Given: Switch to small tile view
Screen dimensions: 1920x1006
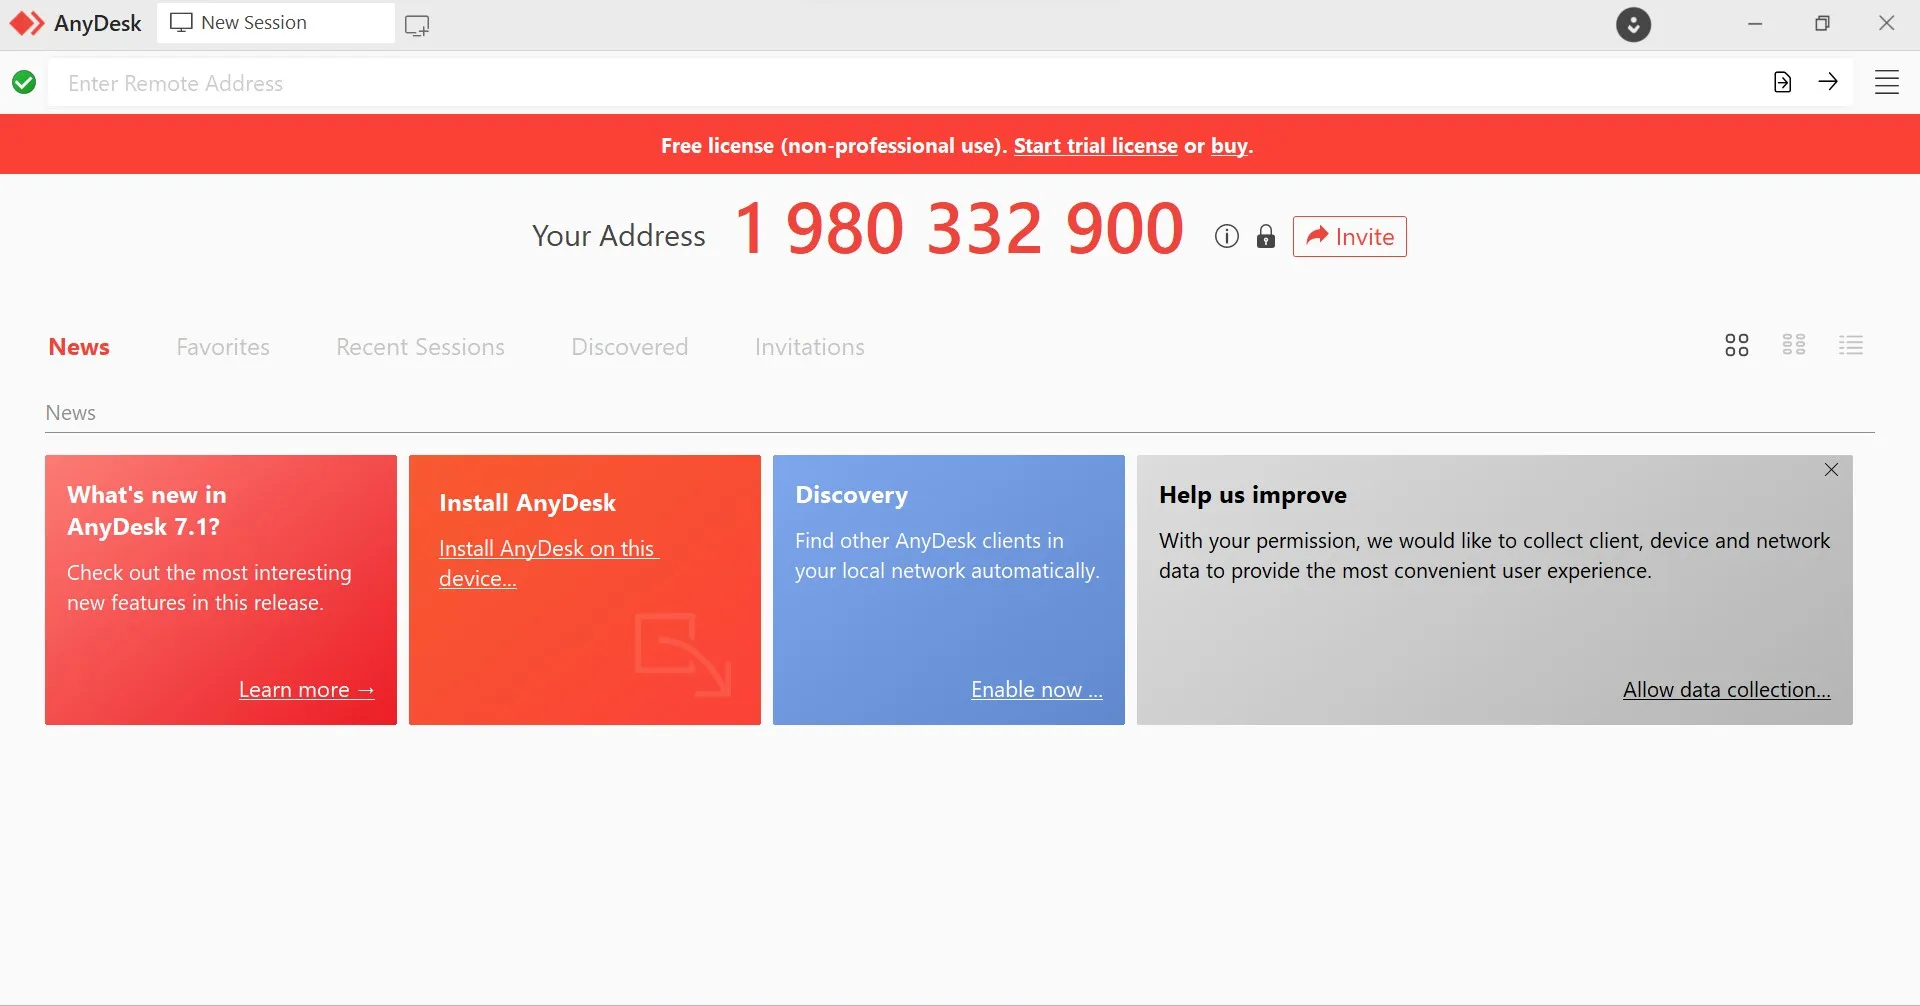Looking at the screenshot, I should (1794, 344).
